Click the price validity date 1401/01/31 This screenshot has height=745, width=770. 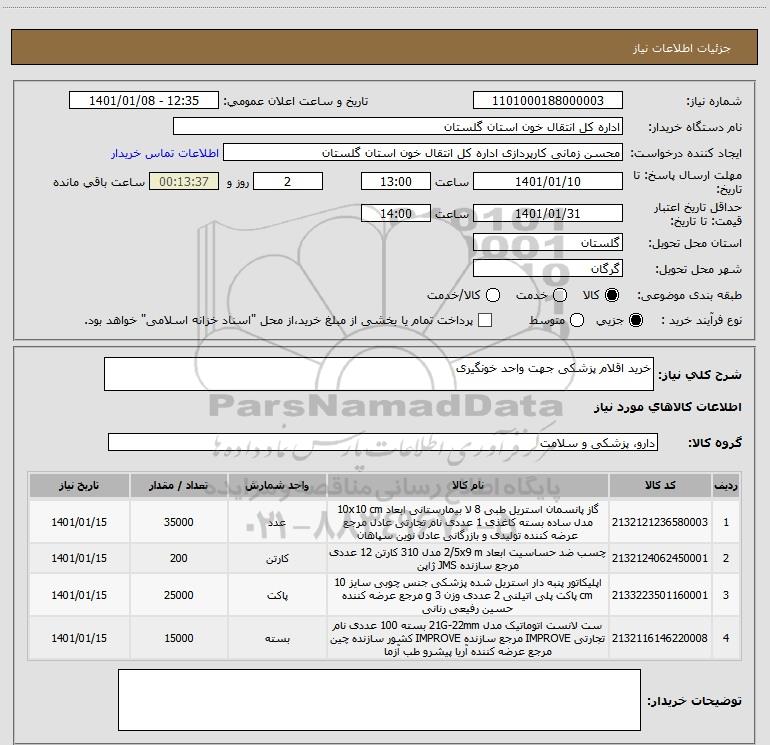coord(548,214)
